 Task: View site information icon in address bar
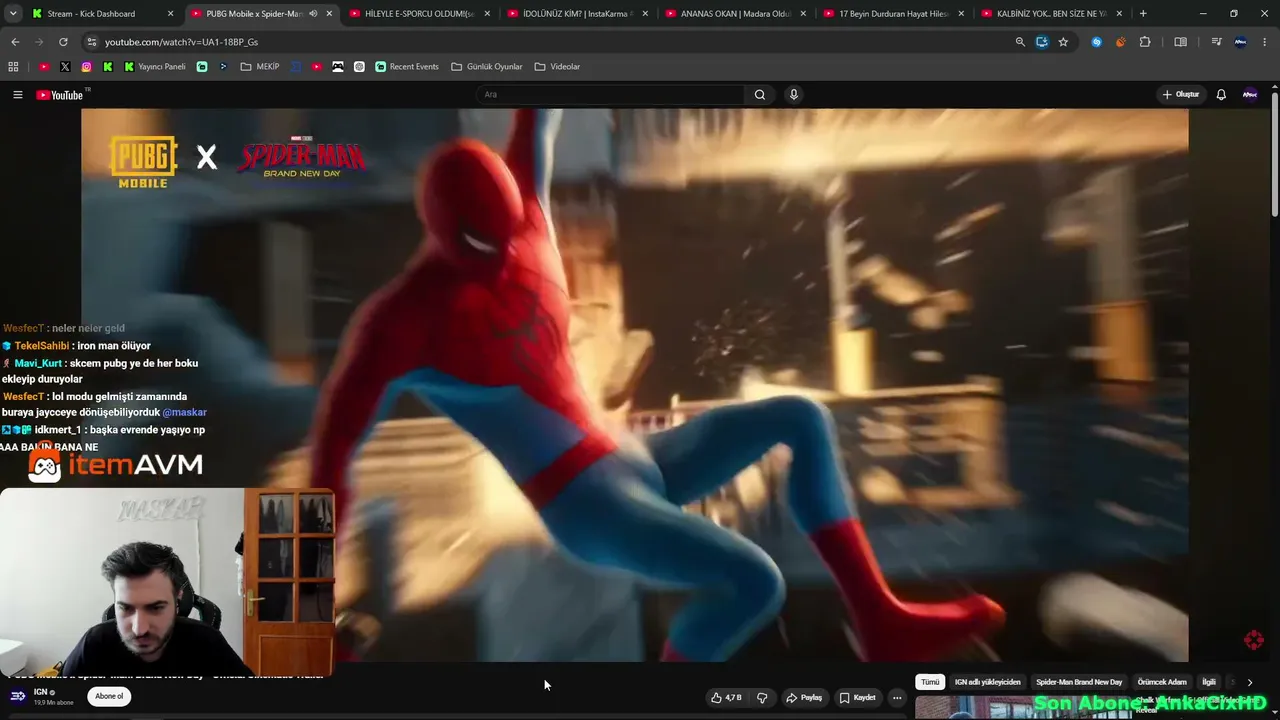tap(91, 42)
